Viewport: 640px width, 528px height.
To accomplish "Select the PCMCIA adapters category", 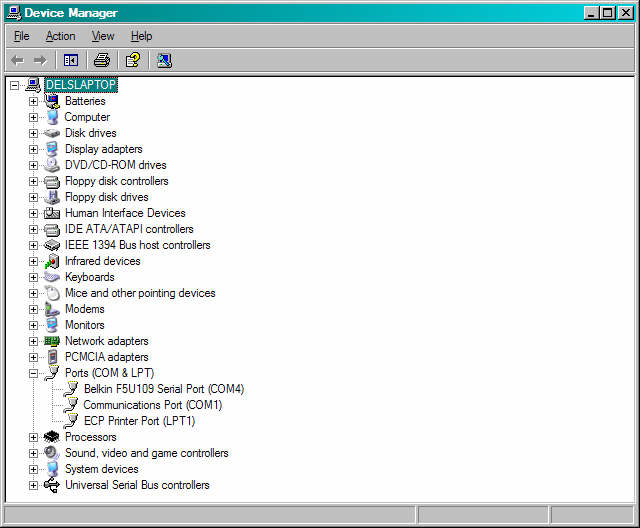I will point(106,357).
